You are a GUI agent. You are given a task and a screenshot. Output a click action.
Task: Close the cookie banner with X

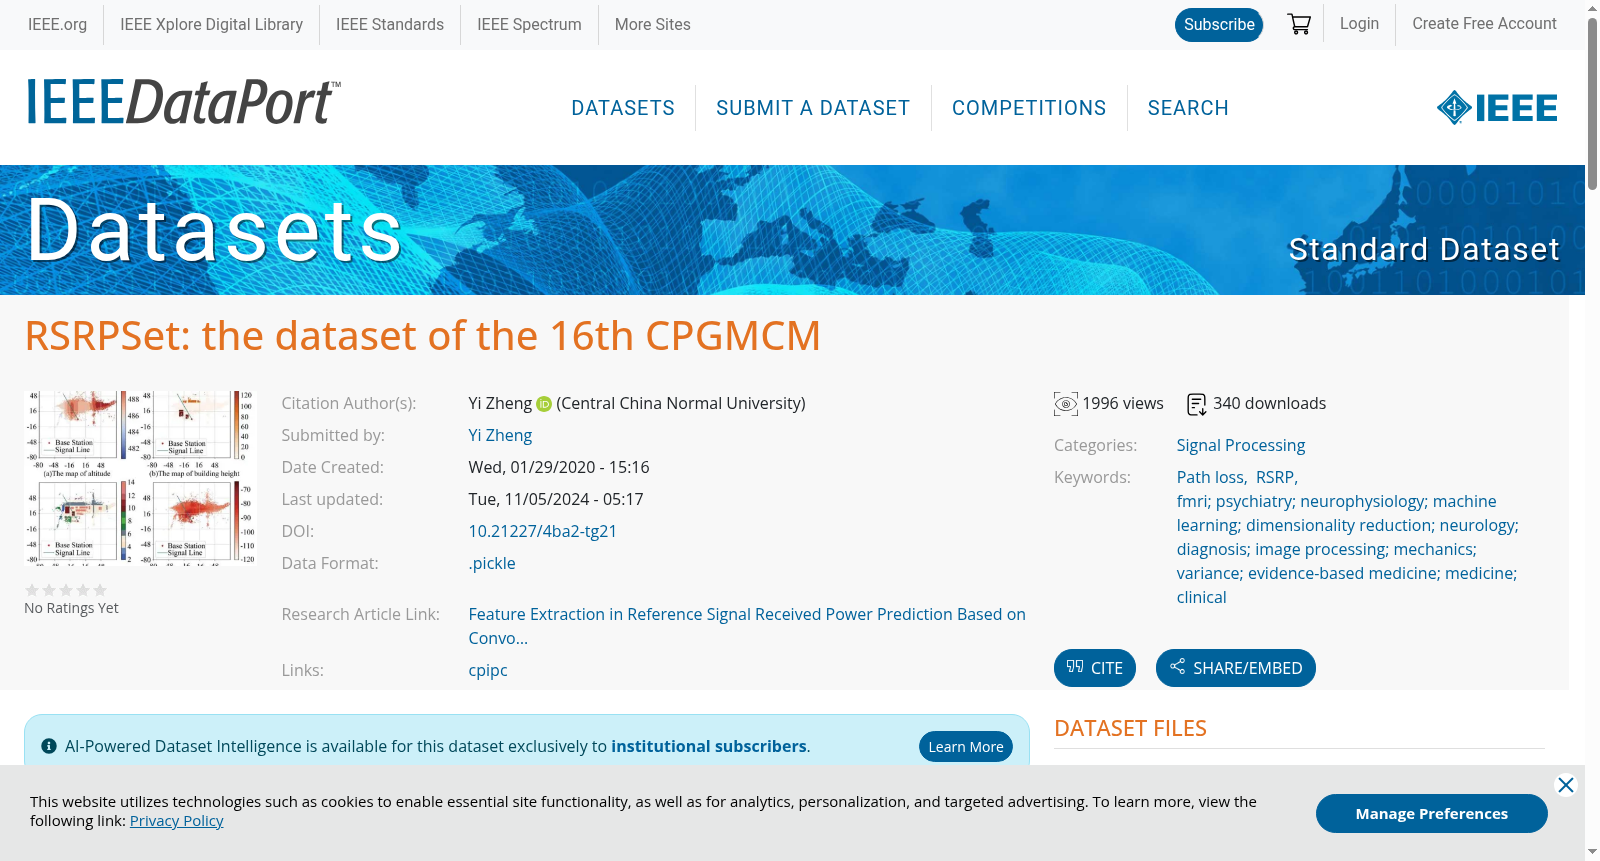click(x=1566, y=785)
